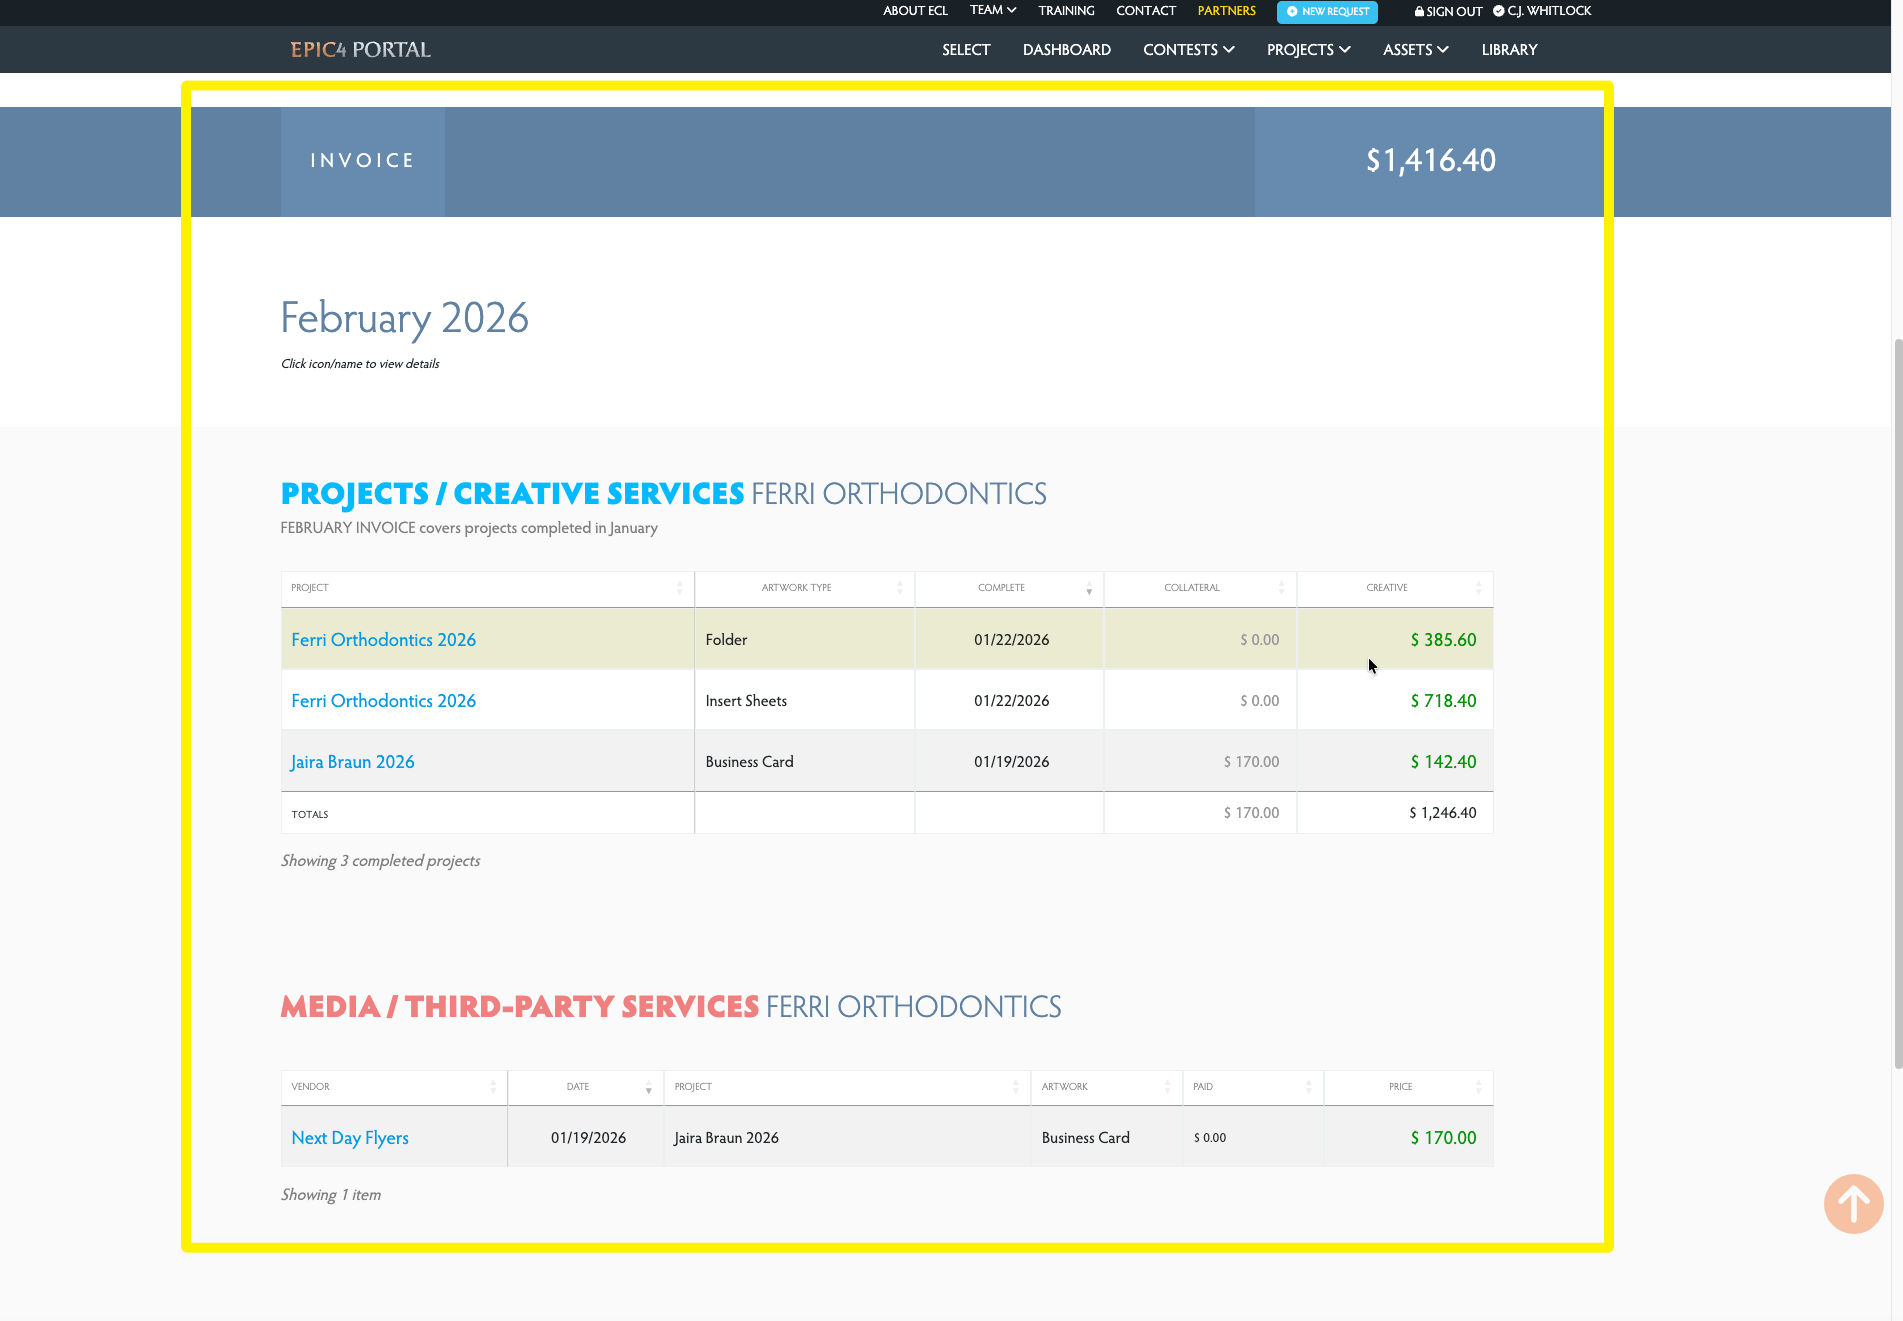Open the Assets dropdown menu
This screenshot has height=1321, width=1903.
point(1416,50)
